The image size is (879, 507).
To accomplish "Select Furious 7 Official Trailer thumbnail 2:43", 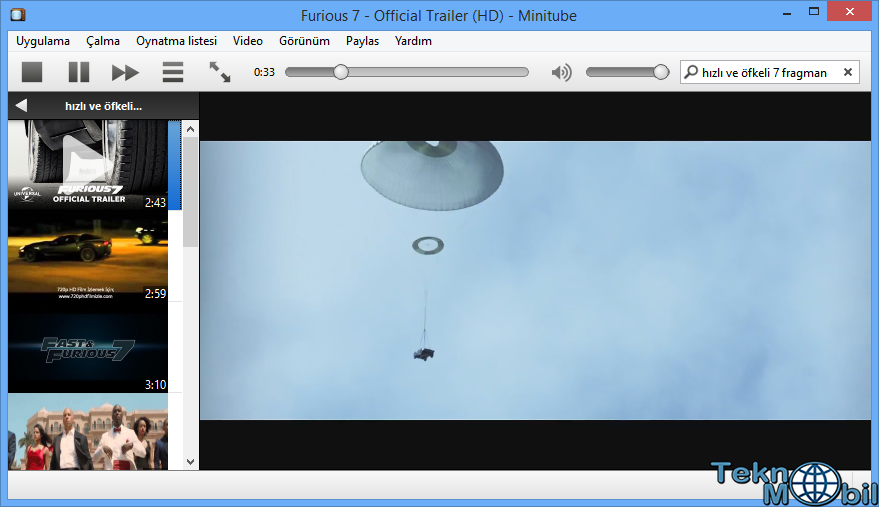I will (88, 165).
